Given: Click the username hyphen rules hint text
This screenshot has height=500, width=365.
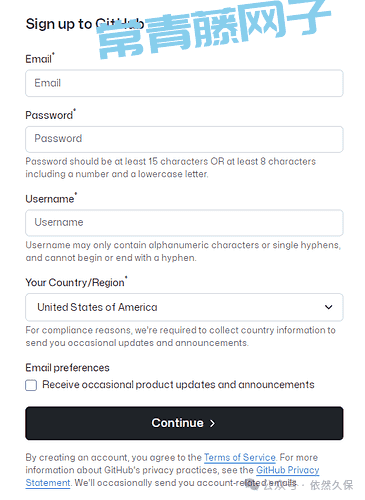Looking at the screenshot, I should point(183,251).
